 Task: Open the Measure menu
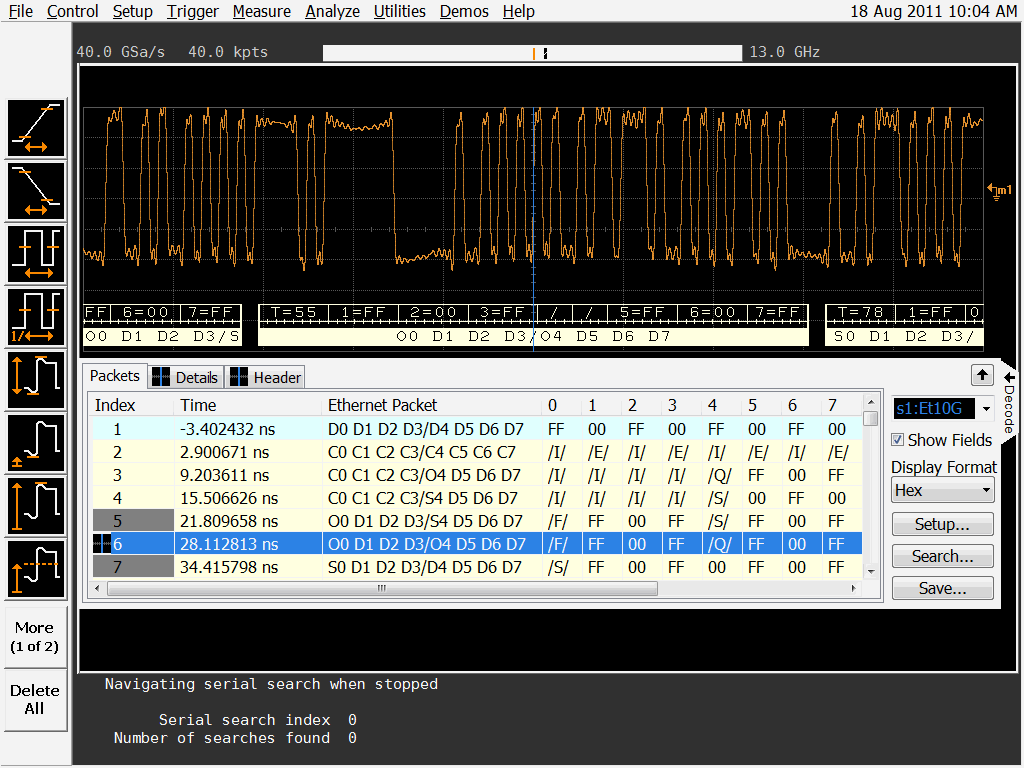click(262, 11)
